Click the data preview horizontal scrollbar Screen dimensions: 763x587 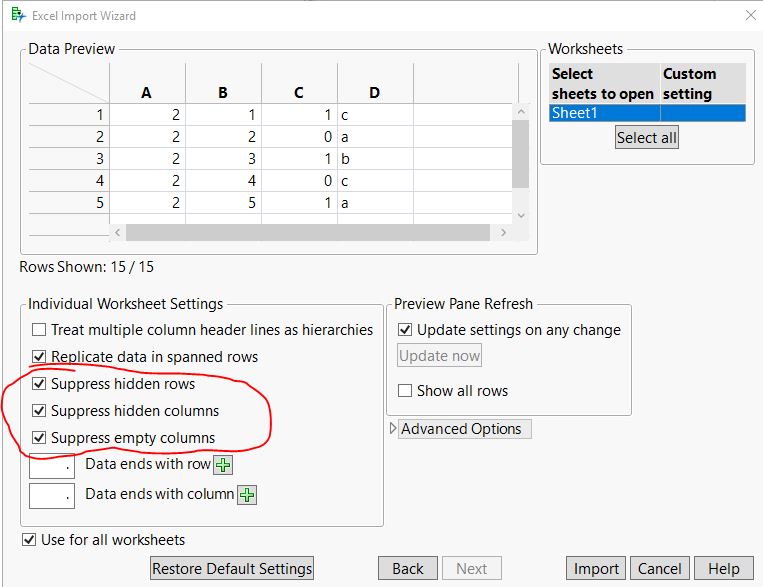(302, 232)
